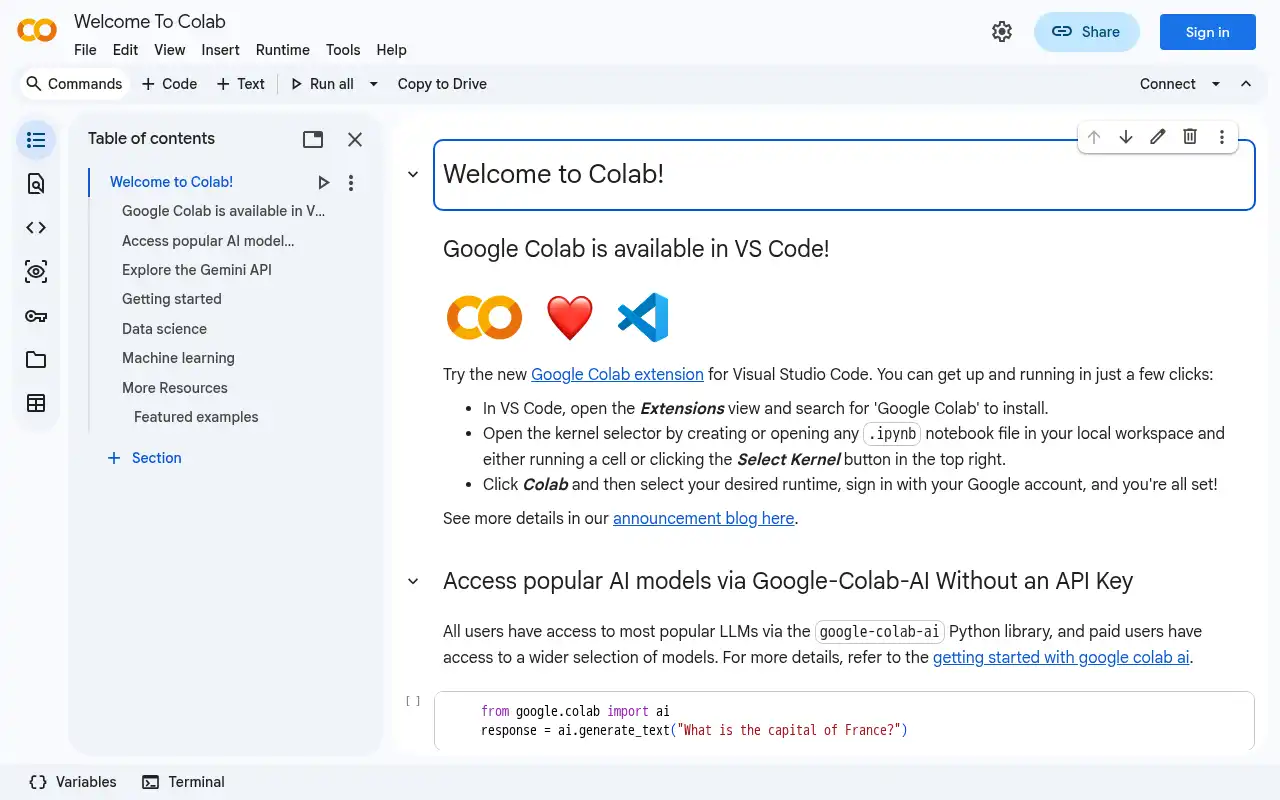Viewport: 1280px width, 800px height.
Task: Open table of contents in new tab icon
Action: tap(313, 139)
